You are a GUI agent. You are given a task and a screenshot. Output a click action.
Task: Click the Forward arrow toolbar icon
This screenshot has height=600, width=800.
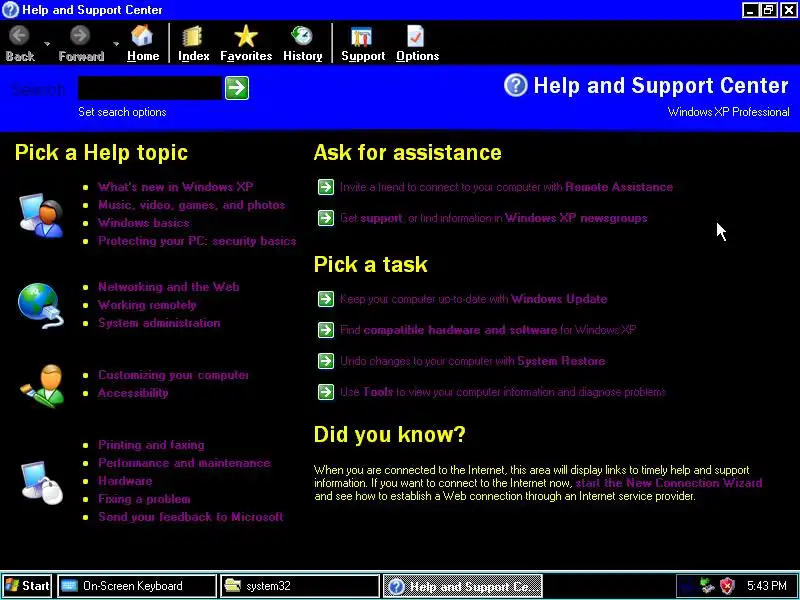[x=80, y=36]
